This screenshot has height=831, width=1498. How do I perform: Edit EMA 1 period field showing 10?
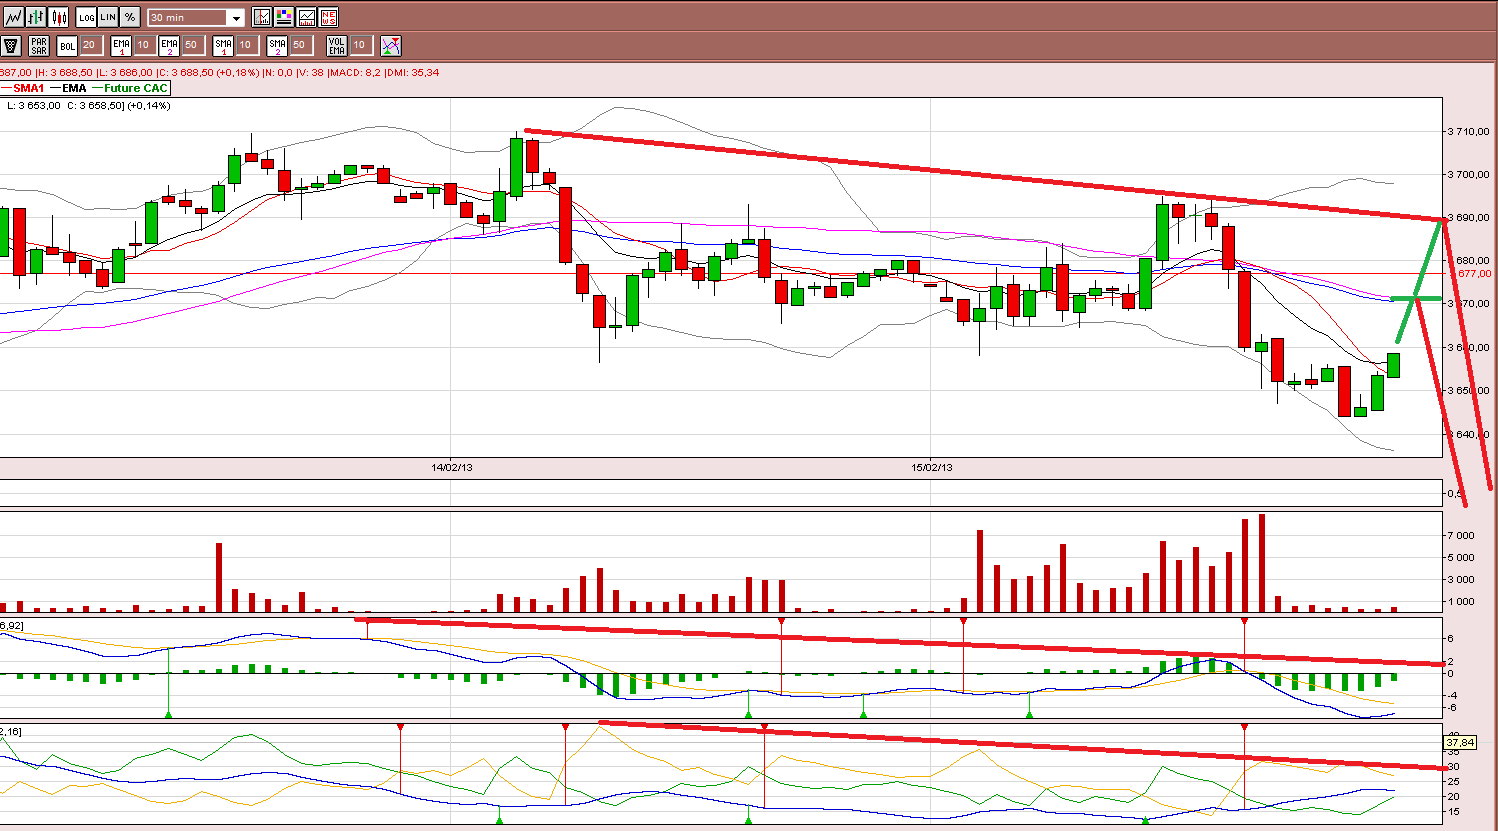tap(145, 45)
